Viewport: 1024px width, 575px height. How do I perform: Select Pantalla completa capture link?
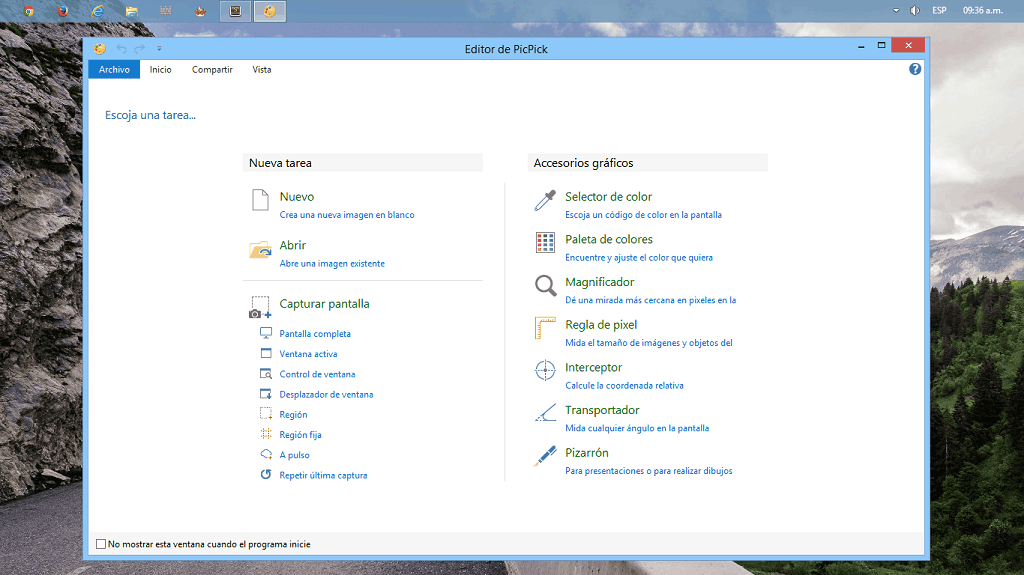315,333
